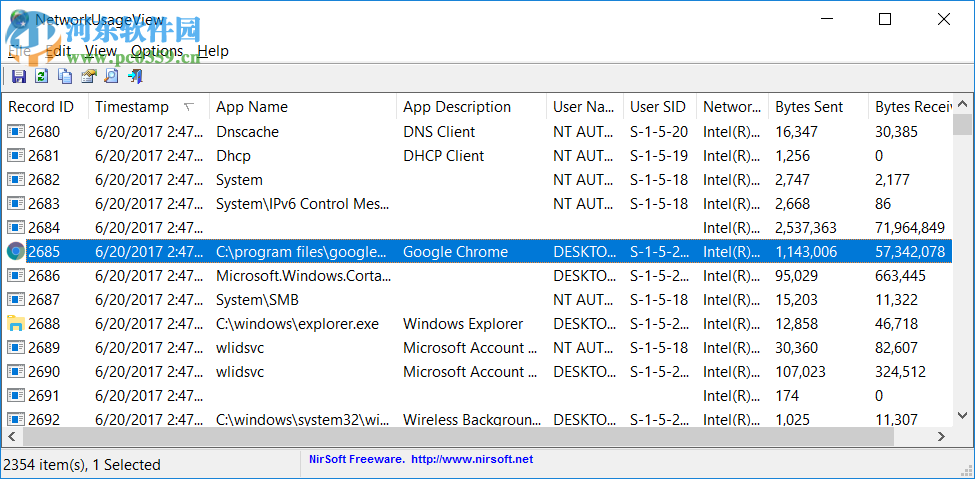Click the horizontal scrollbar right arrow
975x479 pixels.
tap(940, 437)
